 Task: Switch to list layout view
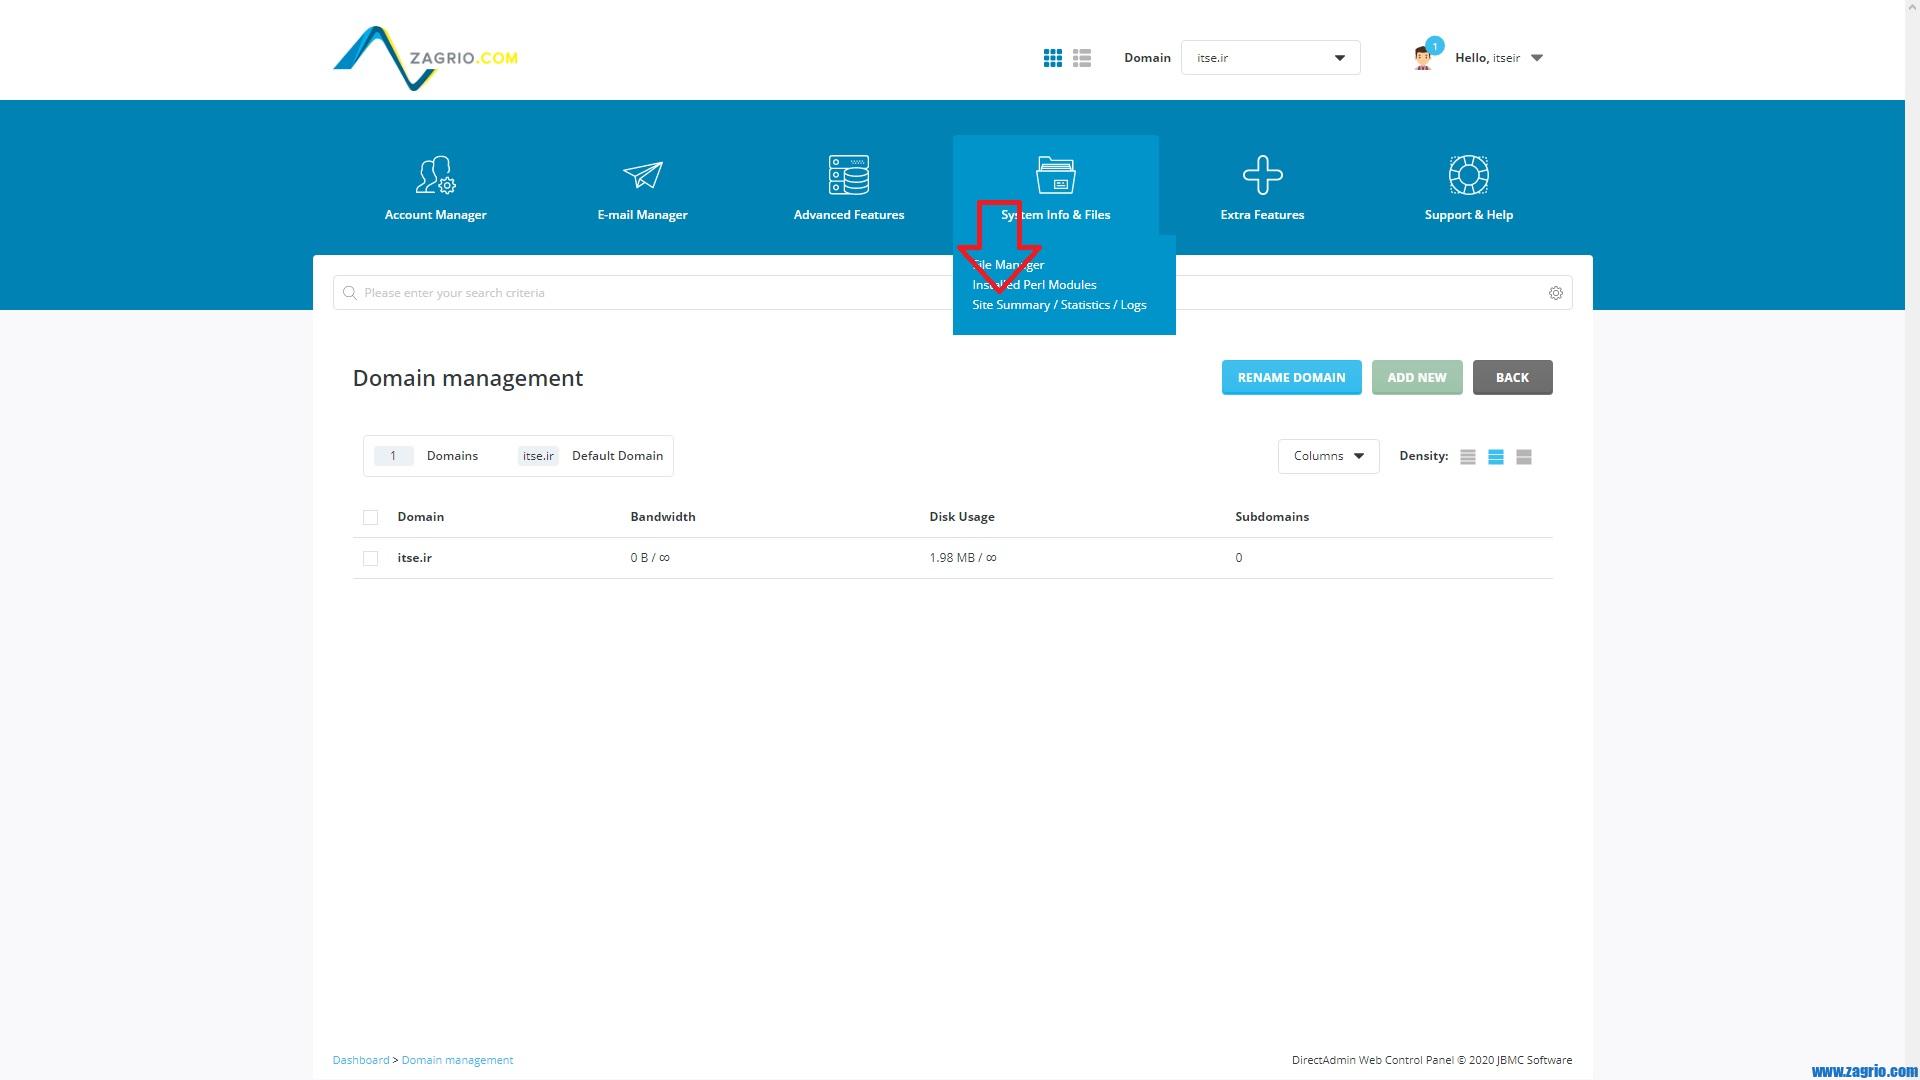pos(1082,58)
